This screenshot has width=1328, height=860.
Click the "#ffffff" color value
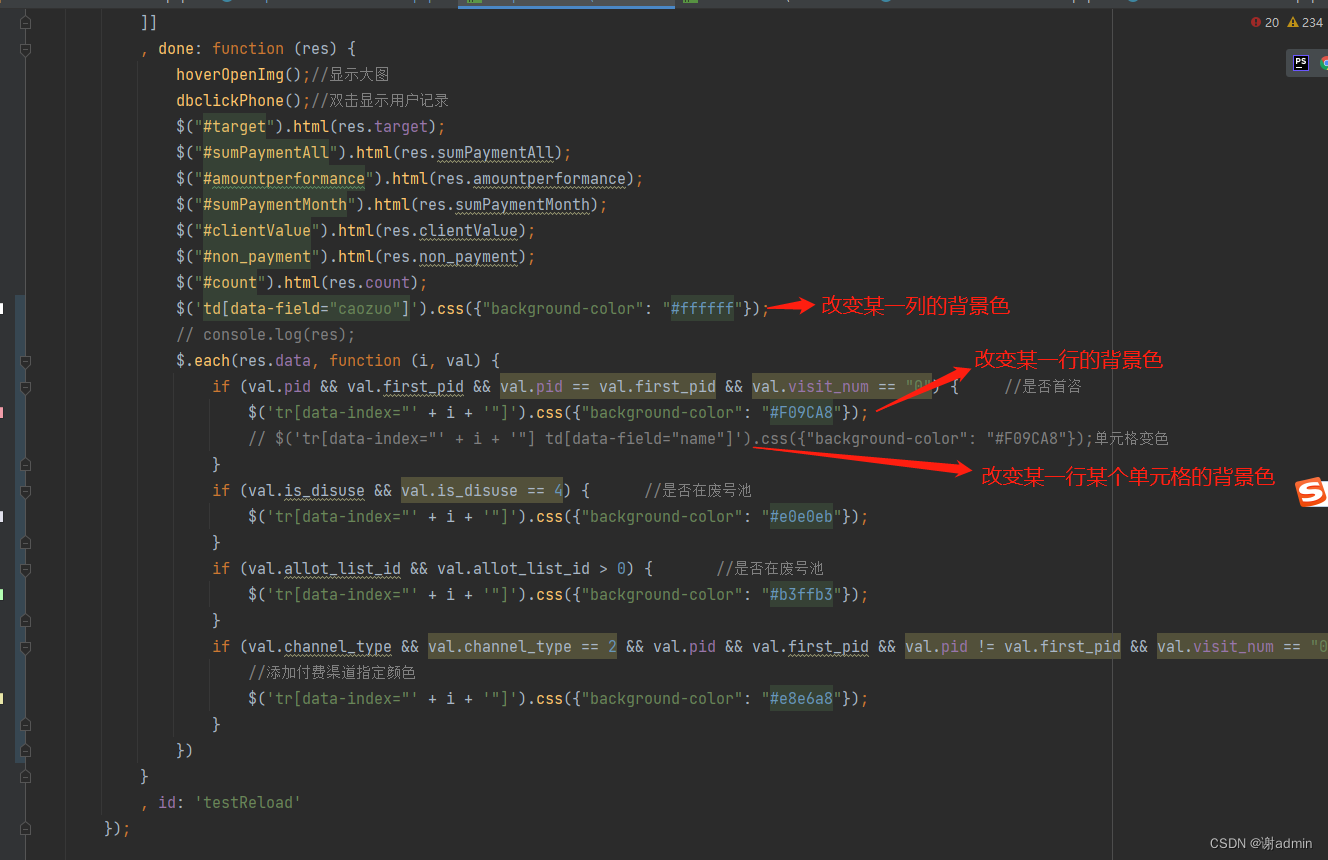click(702, 308)
